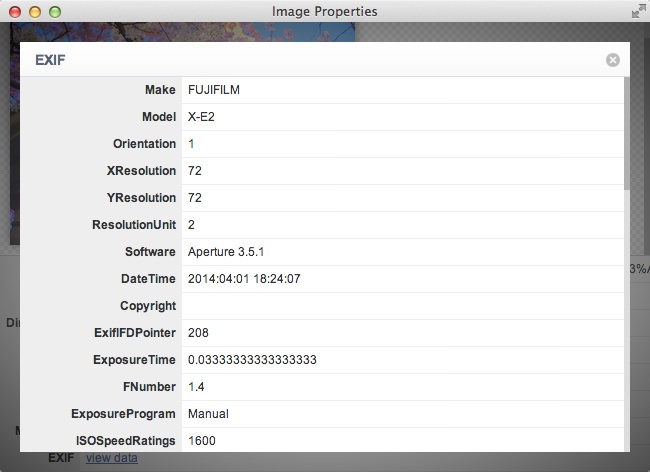This screenshot has width=650, height=472.
Task: Click the ExposureProgram field label
Action: coord(124,414)
